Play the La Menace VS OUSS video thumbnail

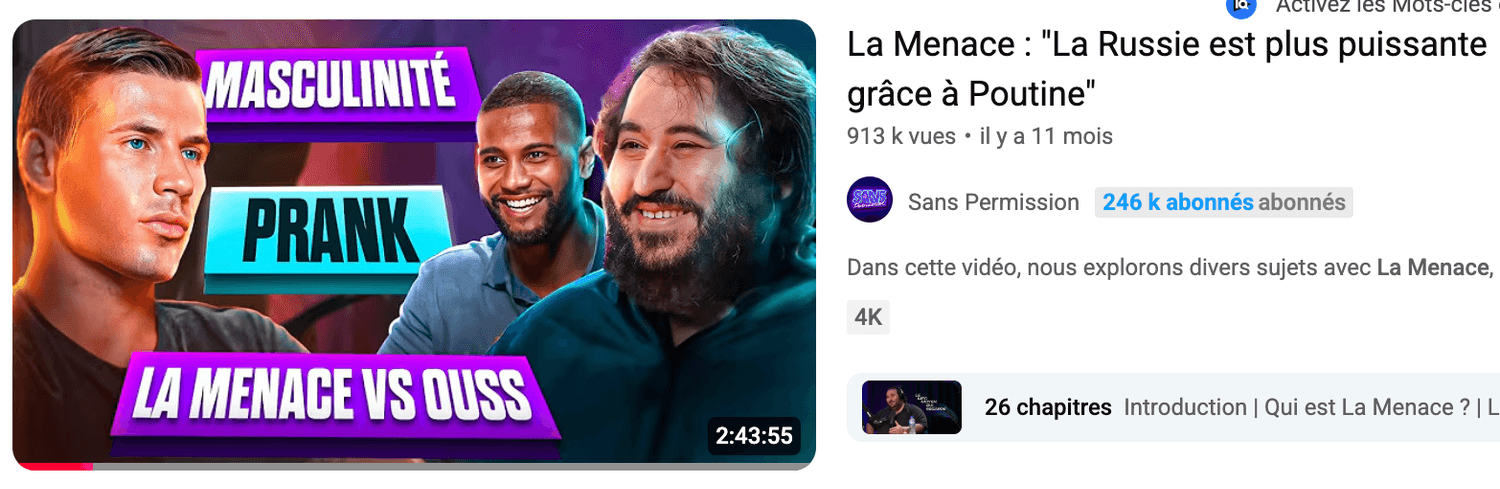[x=414, y=244]
